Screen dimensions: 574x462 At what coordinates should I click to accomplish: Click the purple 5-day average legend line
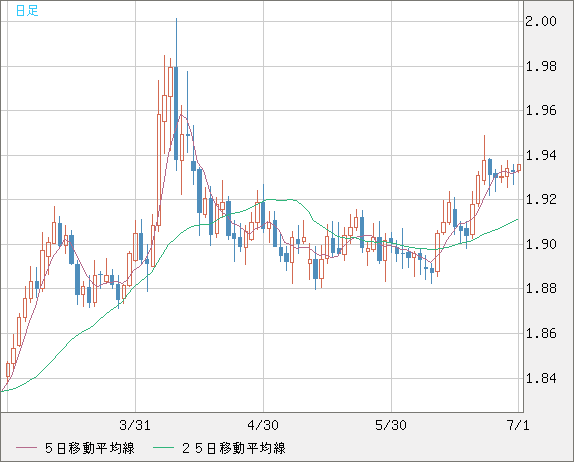(26, 448)
